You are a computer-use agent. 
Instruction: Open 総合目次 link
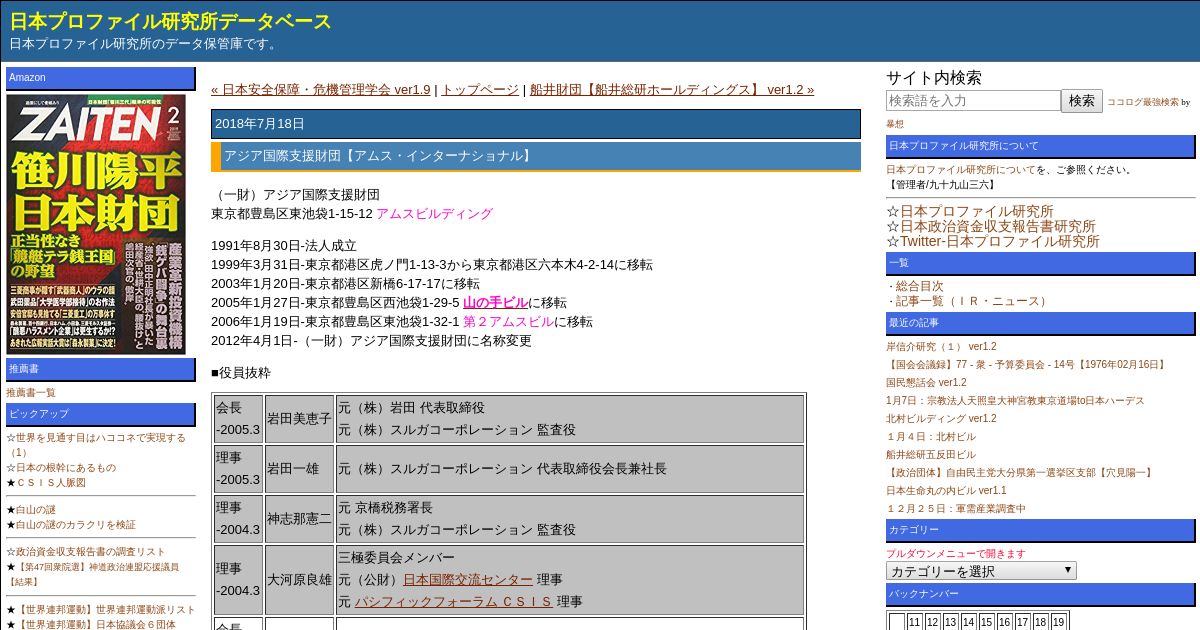(919, 286)
